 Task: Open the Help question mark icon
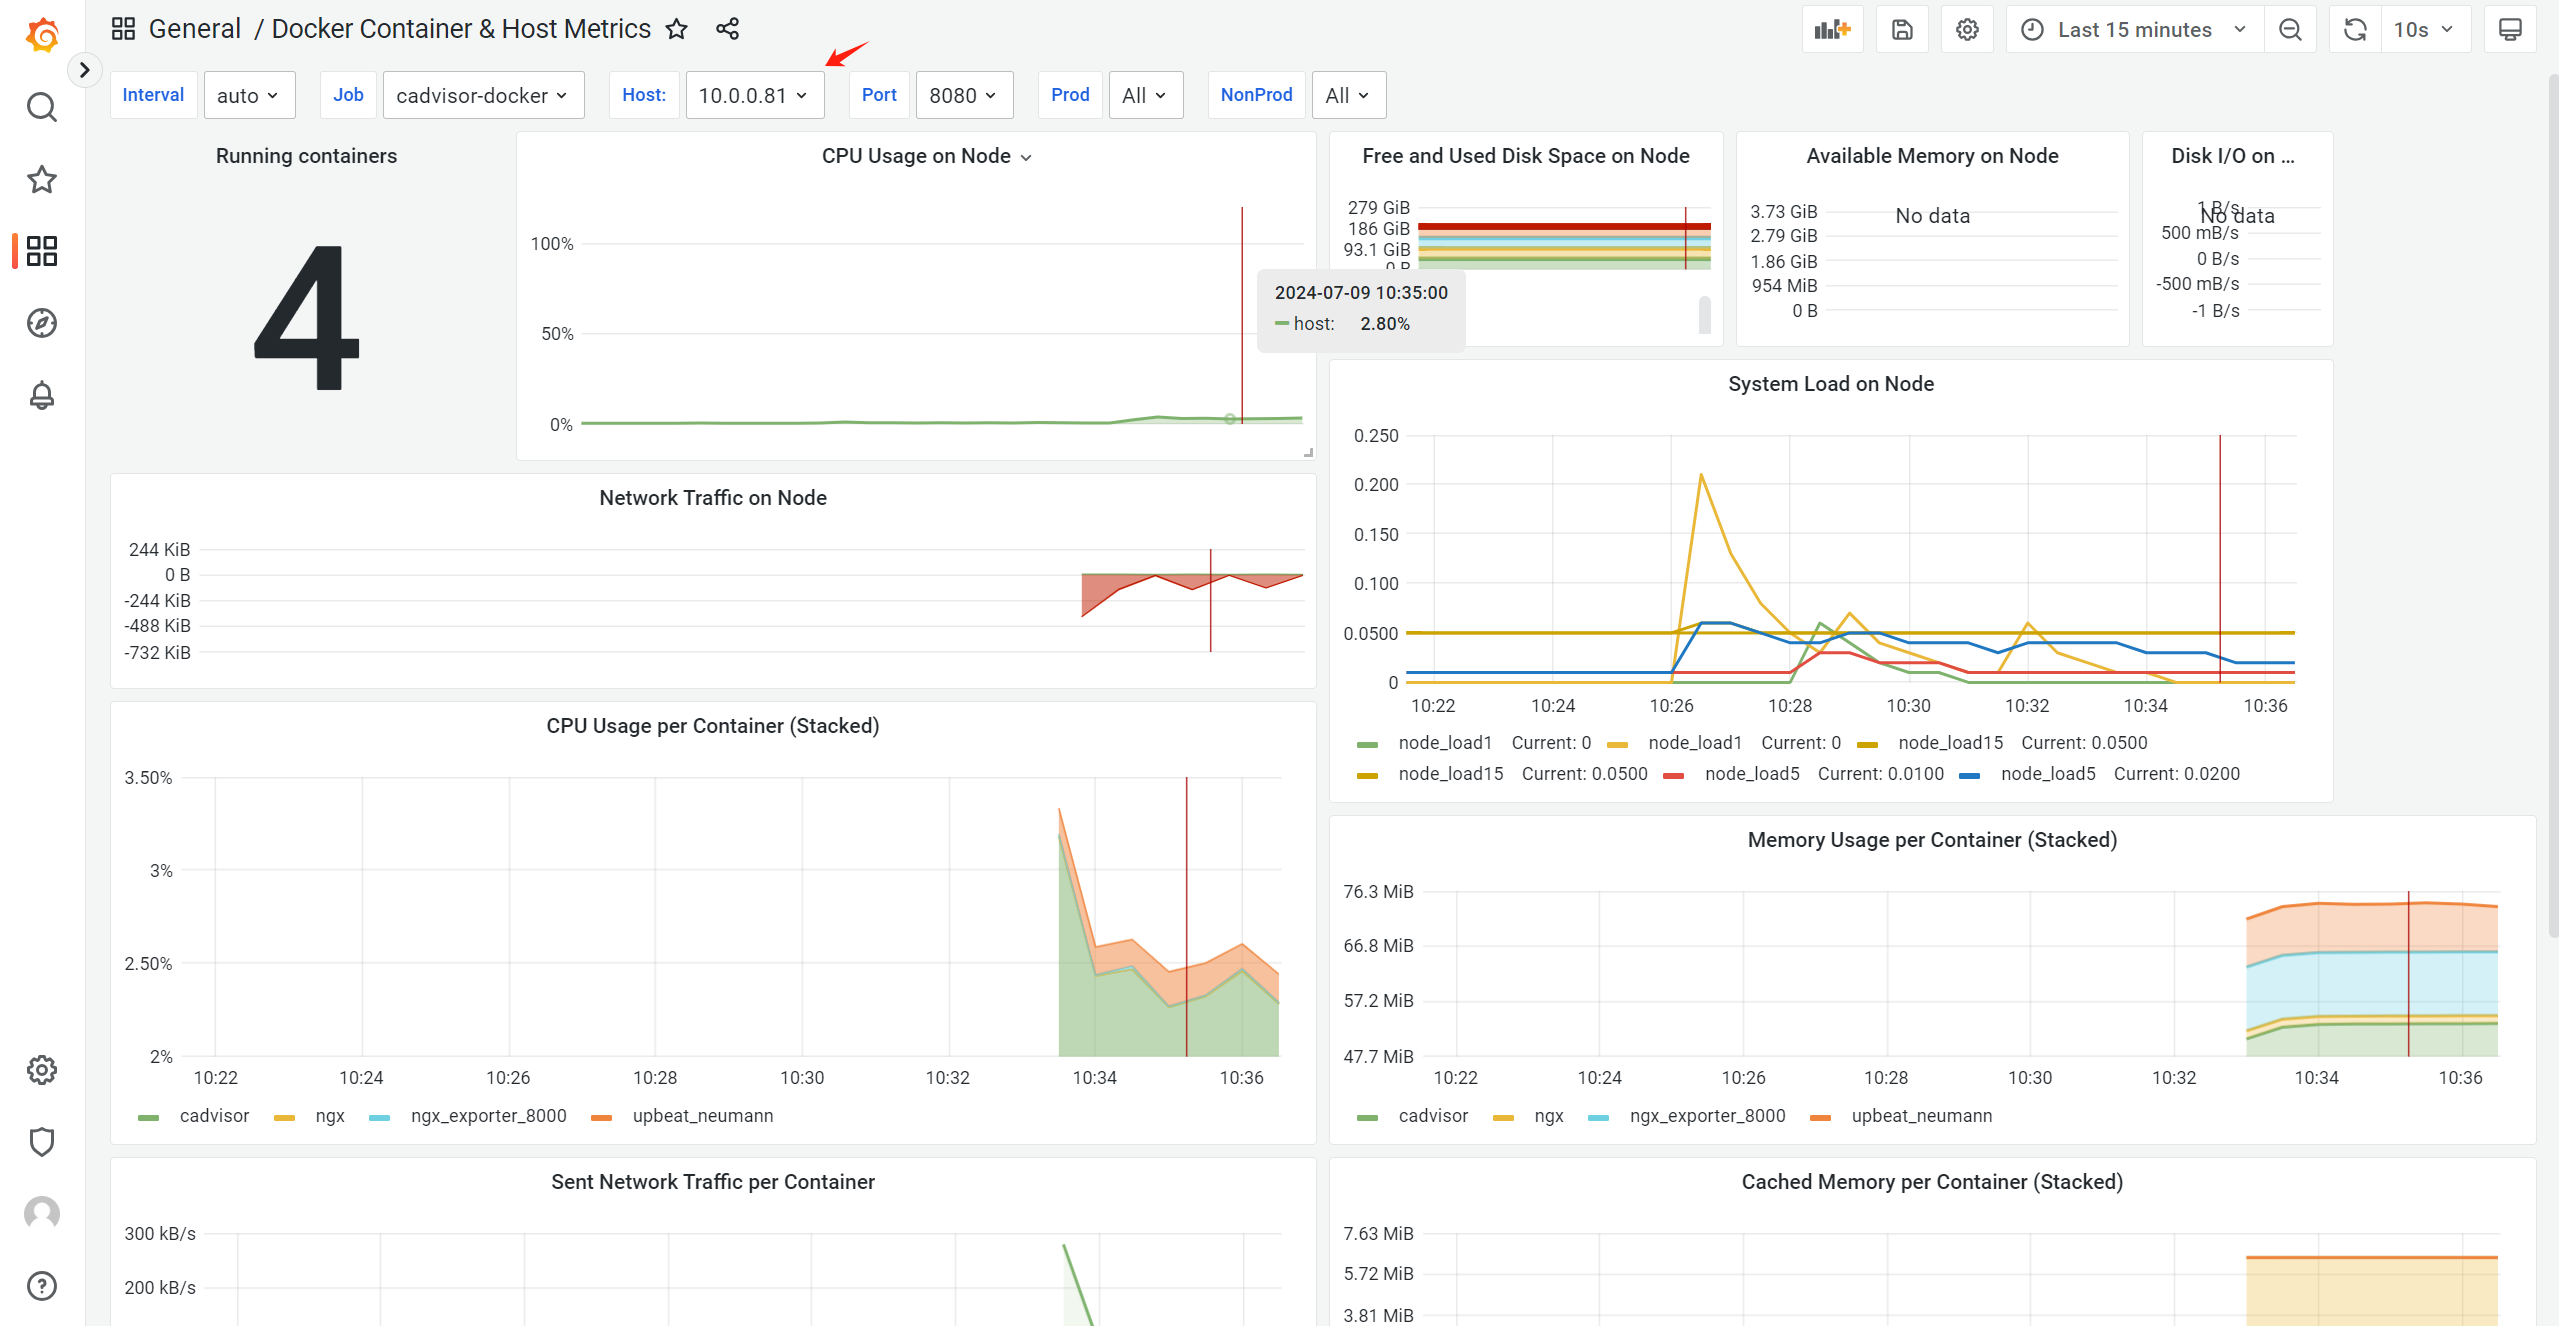(42, 1286)
